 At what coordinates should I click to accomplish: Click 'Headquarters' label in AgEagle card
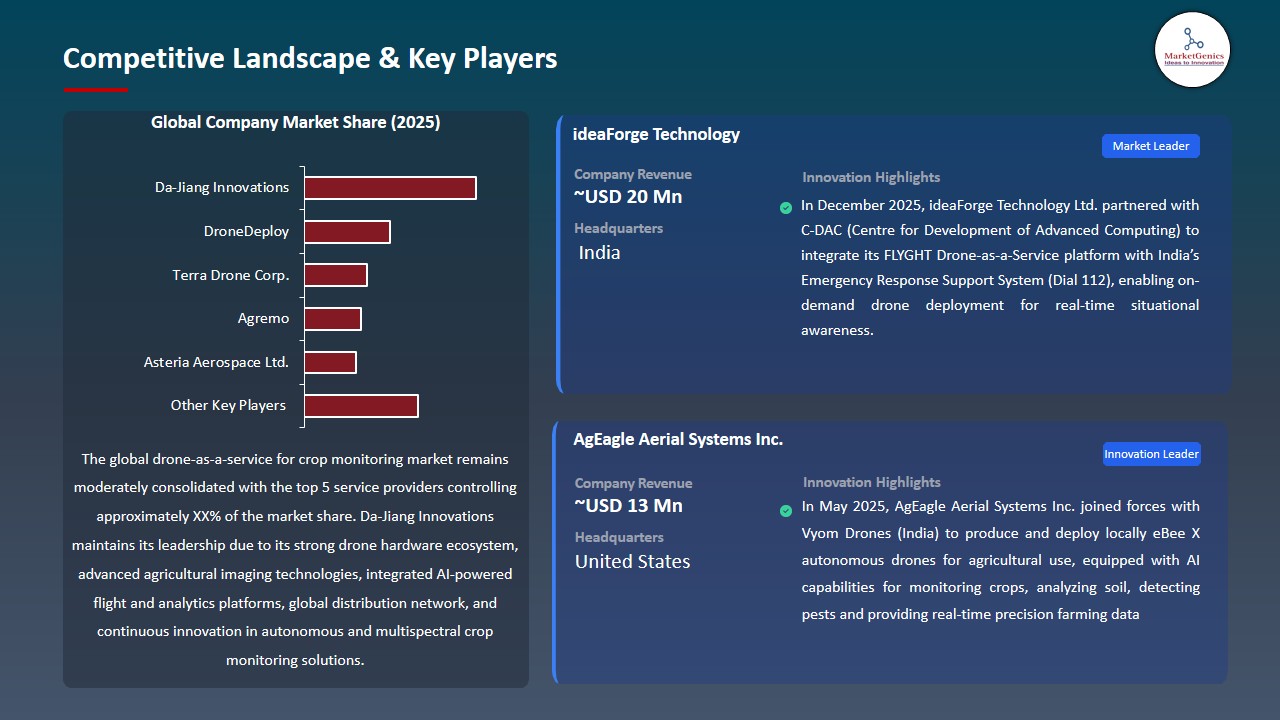point(620,538)
